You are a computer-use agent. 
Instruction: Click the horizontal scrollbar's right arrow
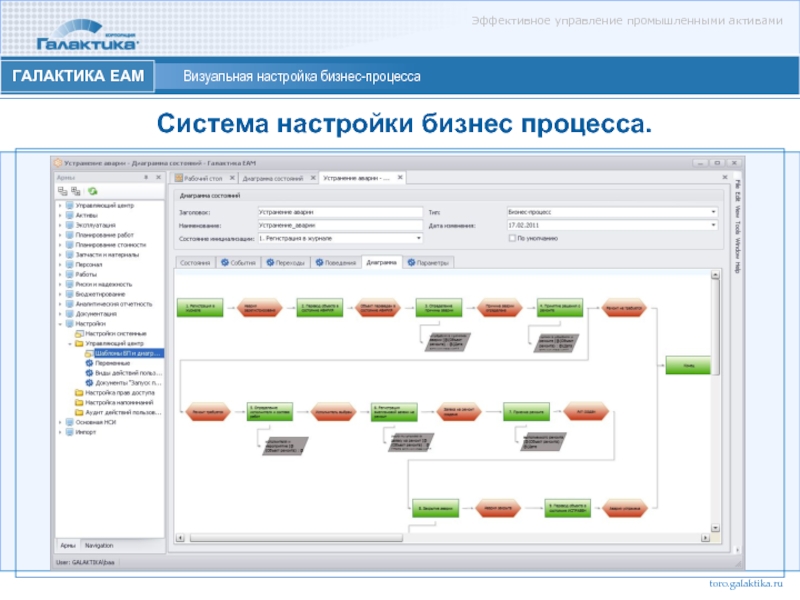click(x=705, y=538)
